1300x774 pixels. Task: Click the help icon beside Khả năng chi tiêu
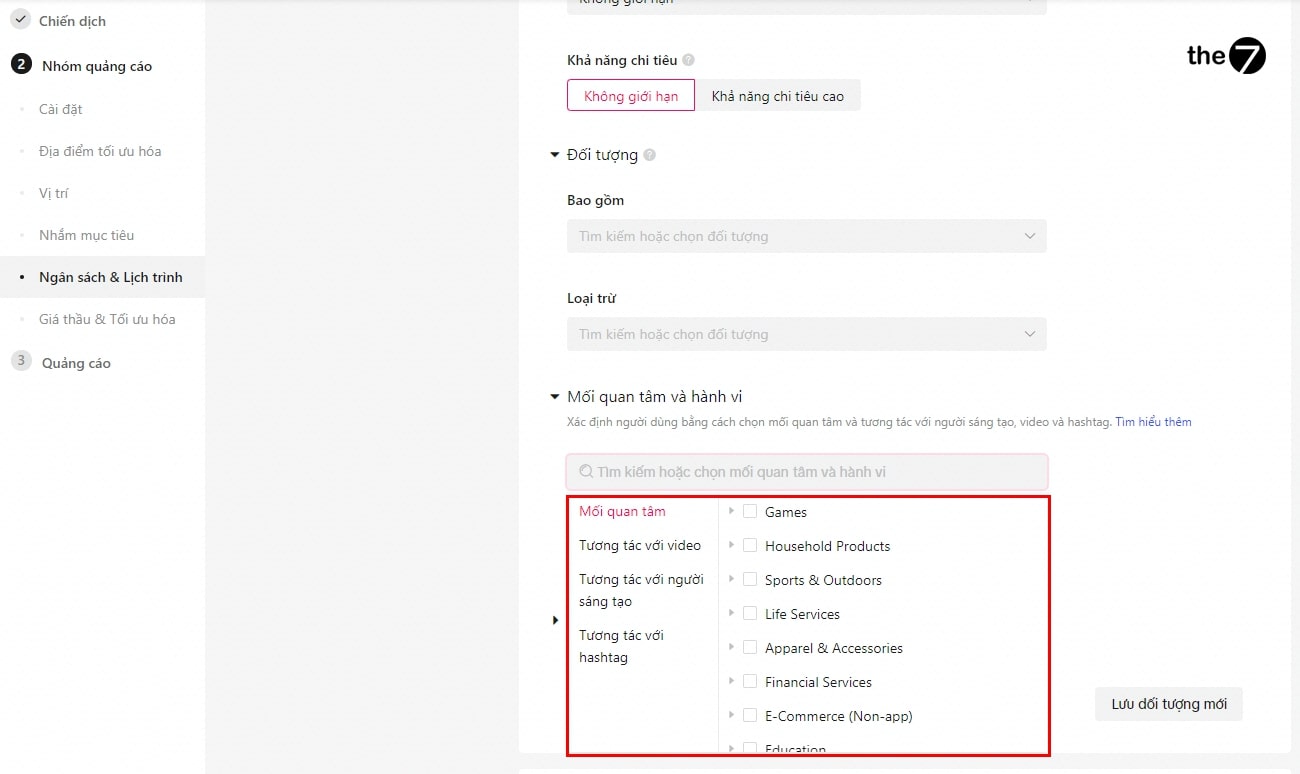pos(689,60)
